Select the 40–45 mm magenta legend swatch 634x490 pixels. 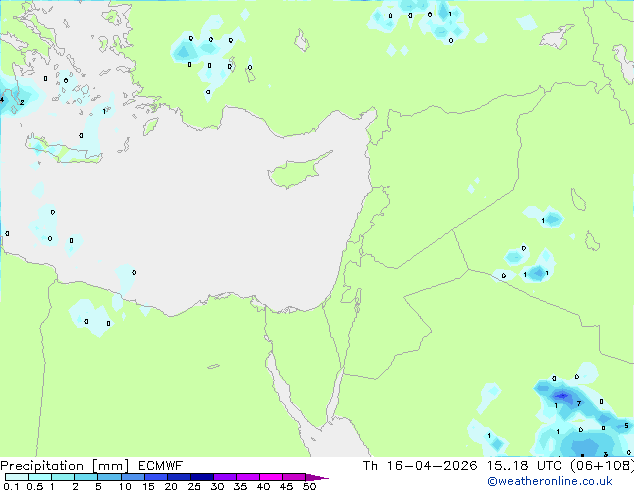[x=271, y=477]
